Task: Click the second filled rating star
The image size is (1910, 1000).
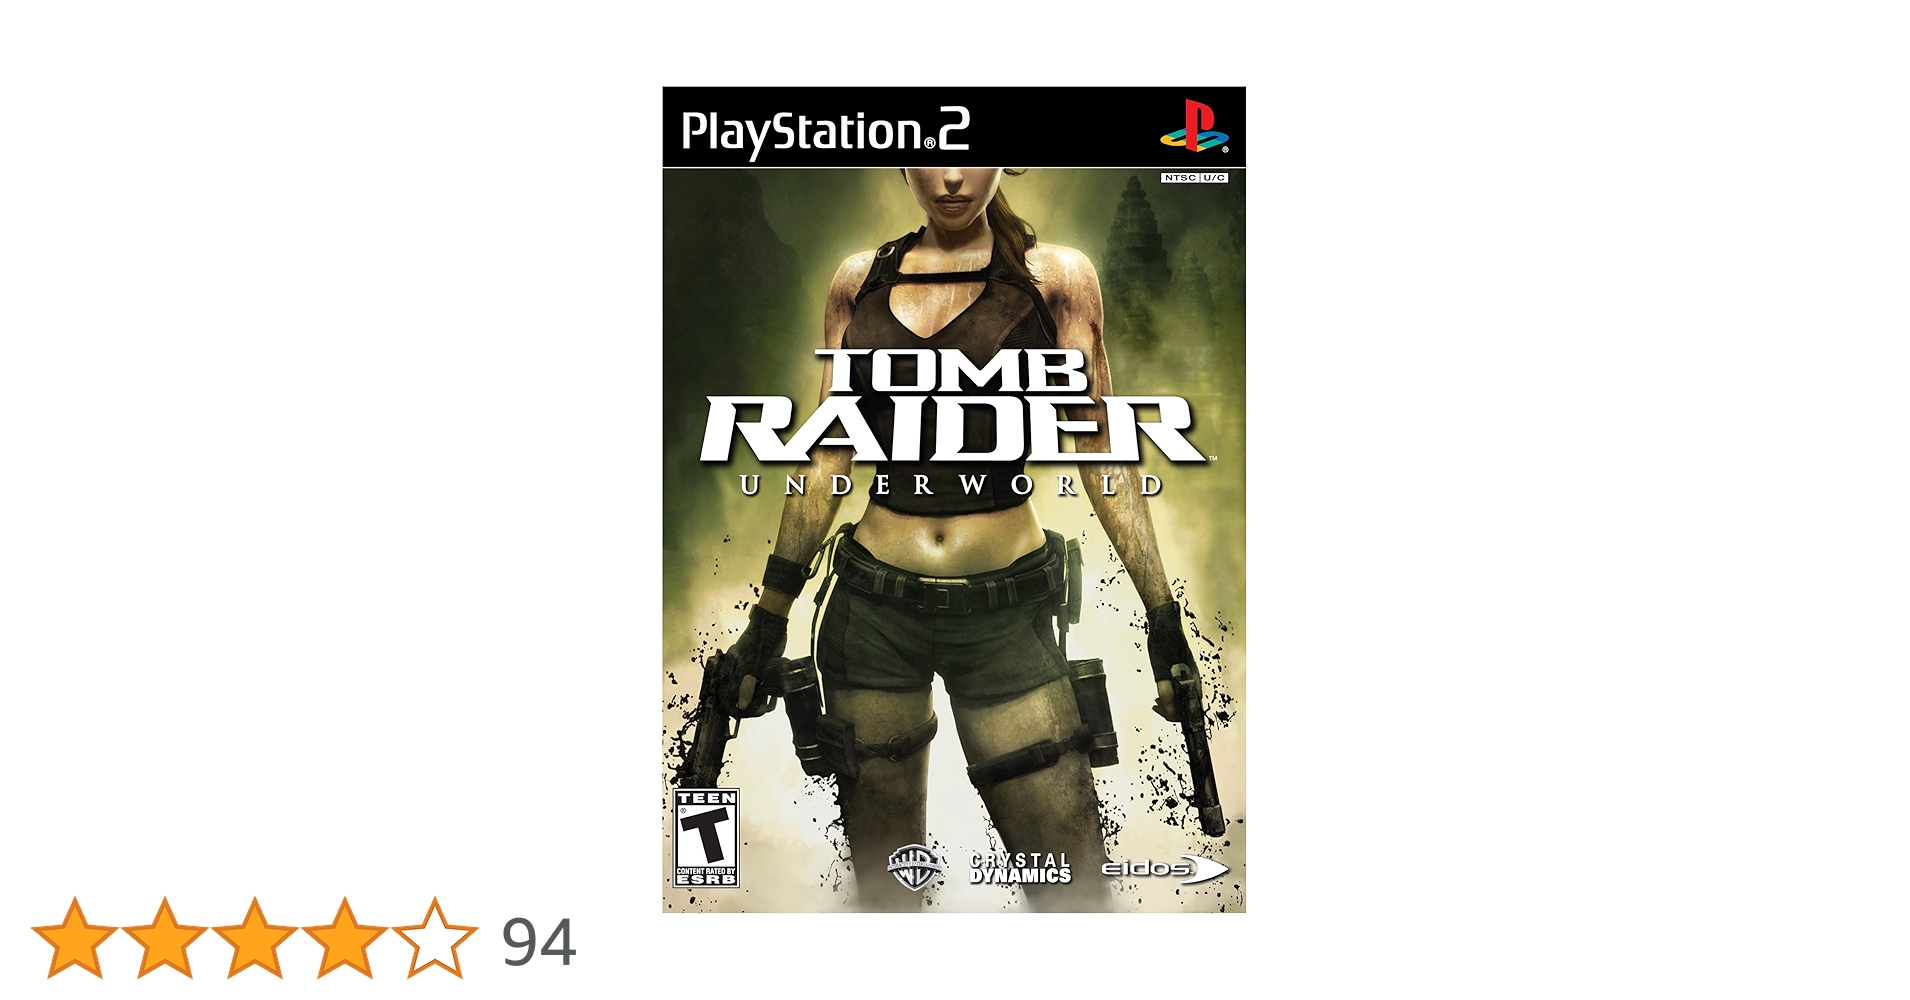Action: click(164, 938)
